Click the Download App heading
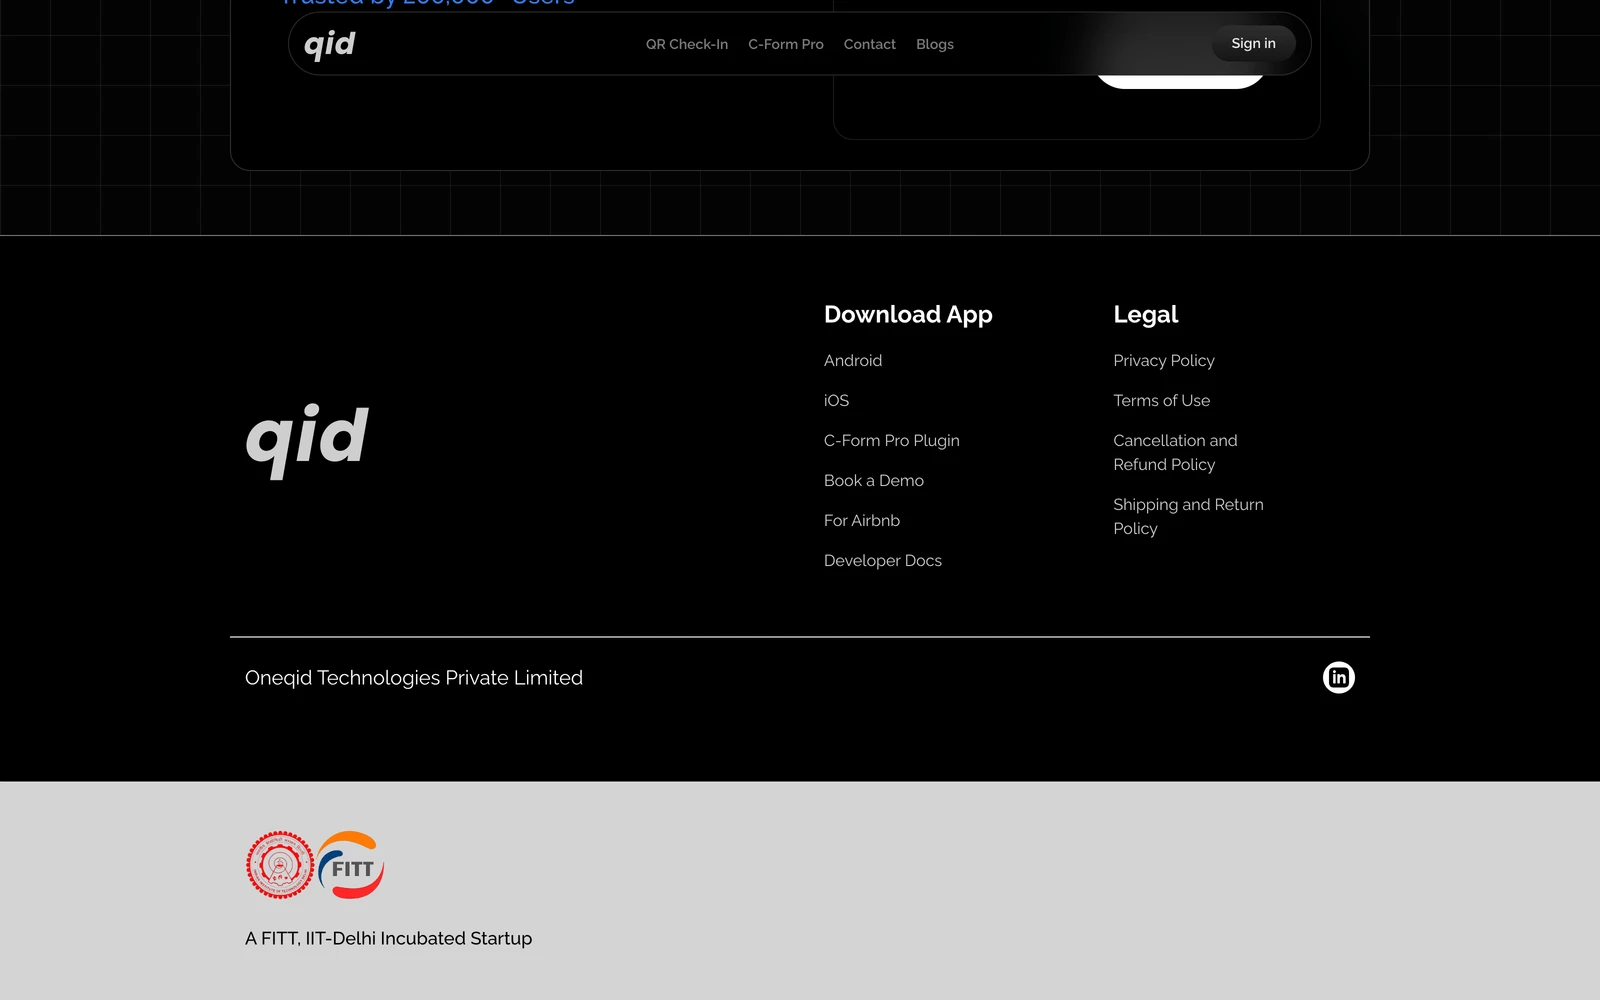This screenshot has width=1600, height=1000. tap(908, 314)
